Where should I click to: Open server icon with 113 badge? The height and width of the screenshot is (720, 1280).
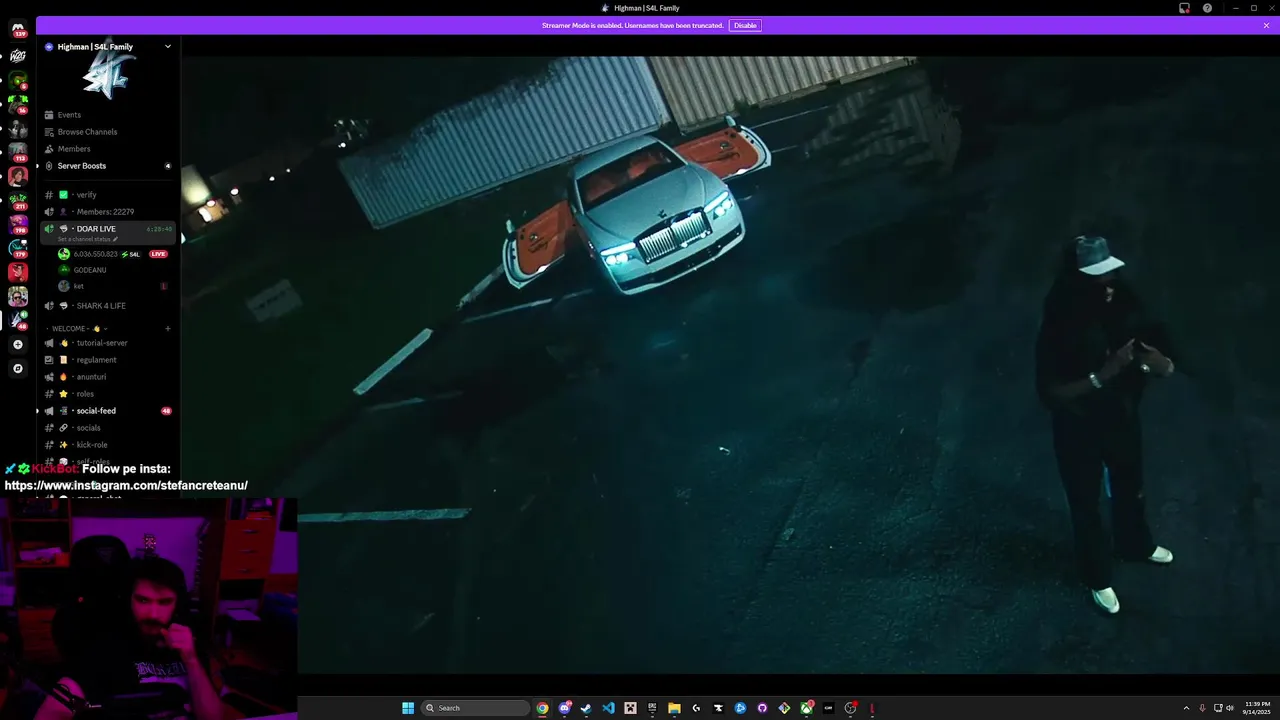[17, 152]
